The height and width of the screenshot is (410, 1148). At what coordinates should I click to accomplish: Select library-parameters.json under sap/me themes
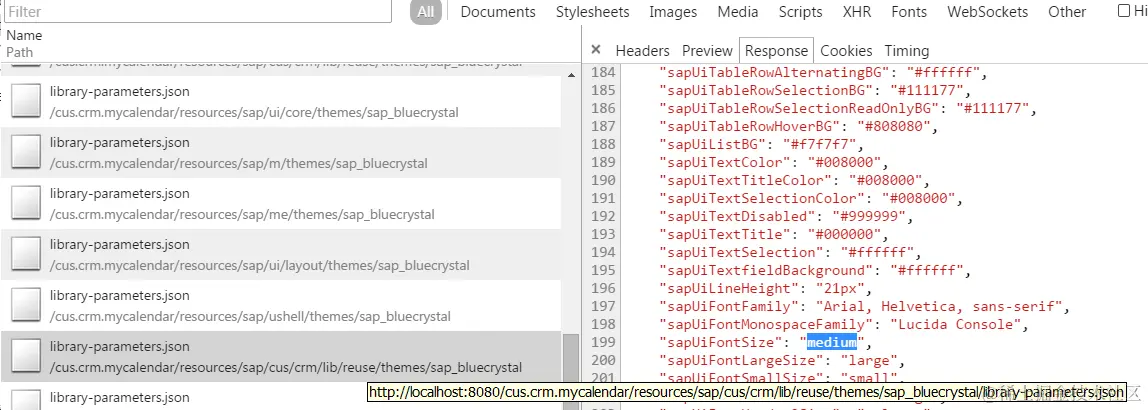pyautogui.click(x=280, y=204)
